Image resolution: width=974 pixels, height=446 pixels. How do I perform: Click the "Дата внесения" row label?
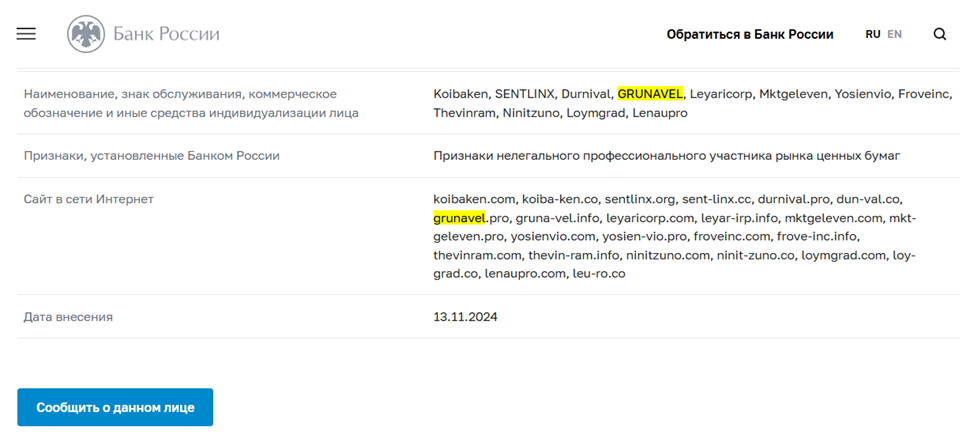pos(68,317)
